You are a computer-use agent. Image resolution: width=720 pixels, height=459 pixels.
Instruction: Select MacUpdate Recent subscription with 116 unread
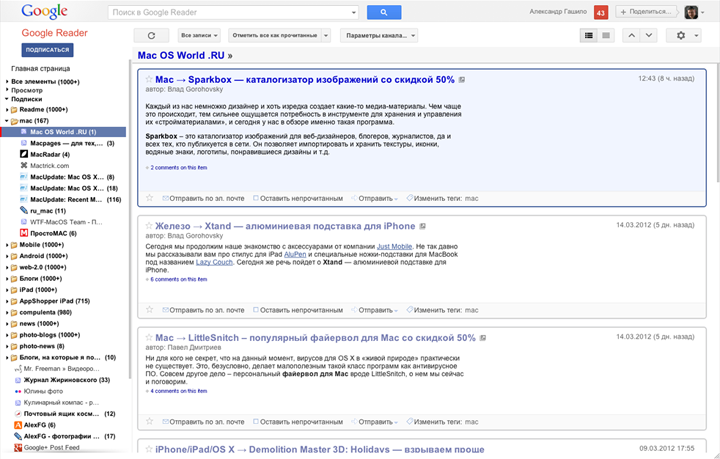(71, 200)
